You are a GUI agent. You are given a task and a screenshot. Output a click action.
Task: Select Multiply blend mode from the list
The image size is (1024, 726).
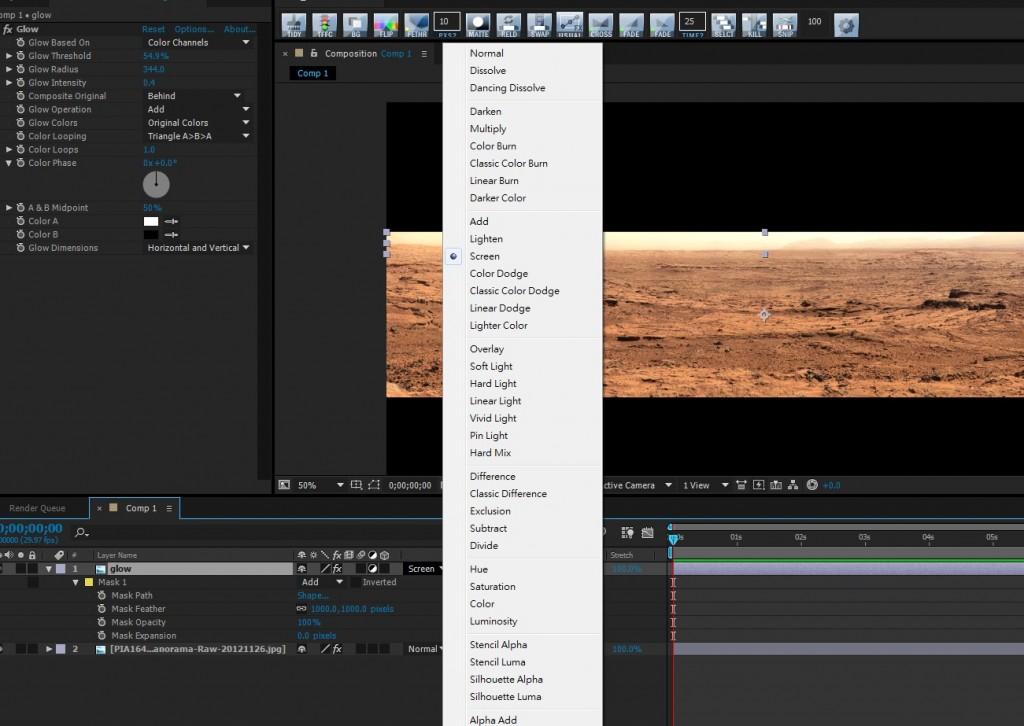(488, 129)
